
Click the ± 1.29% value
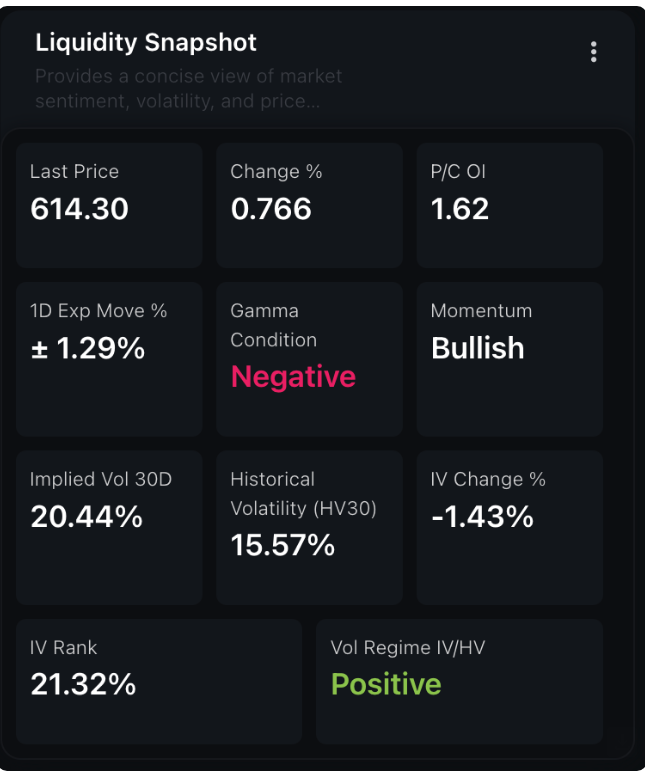coord(88,349)
